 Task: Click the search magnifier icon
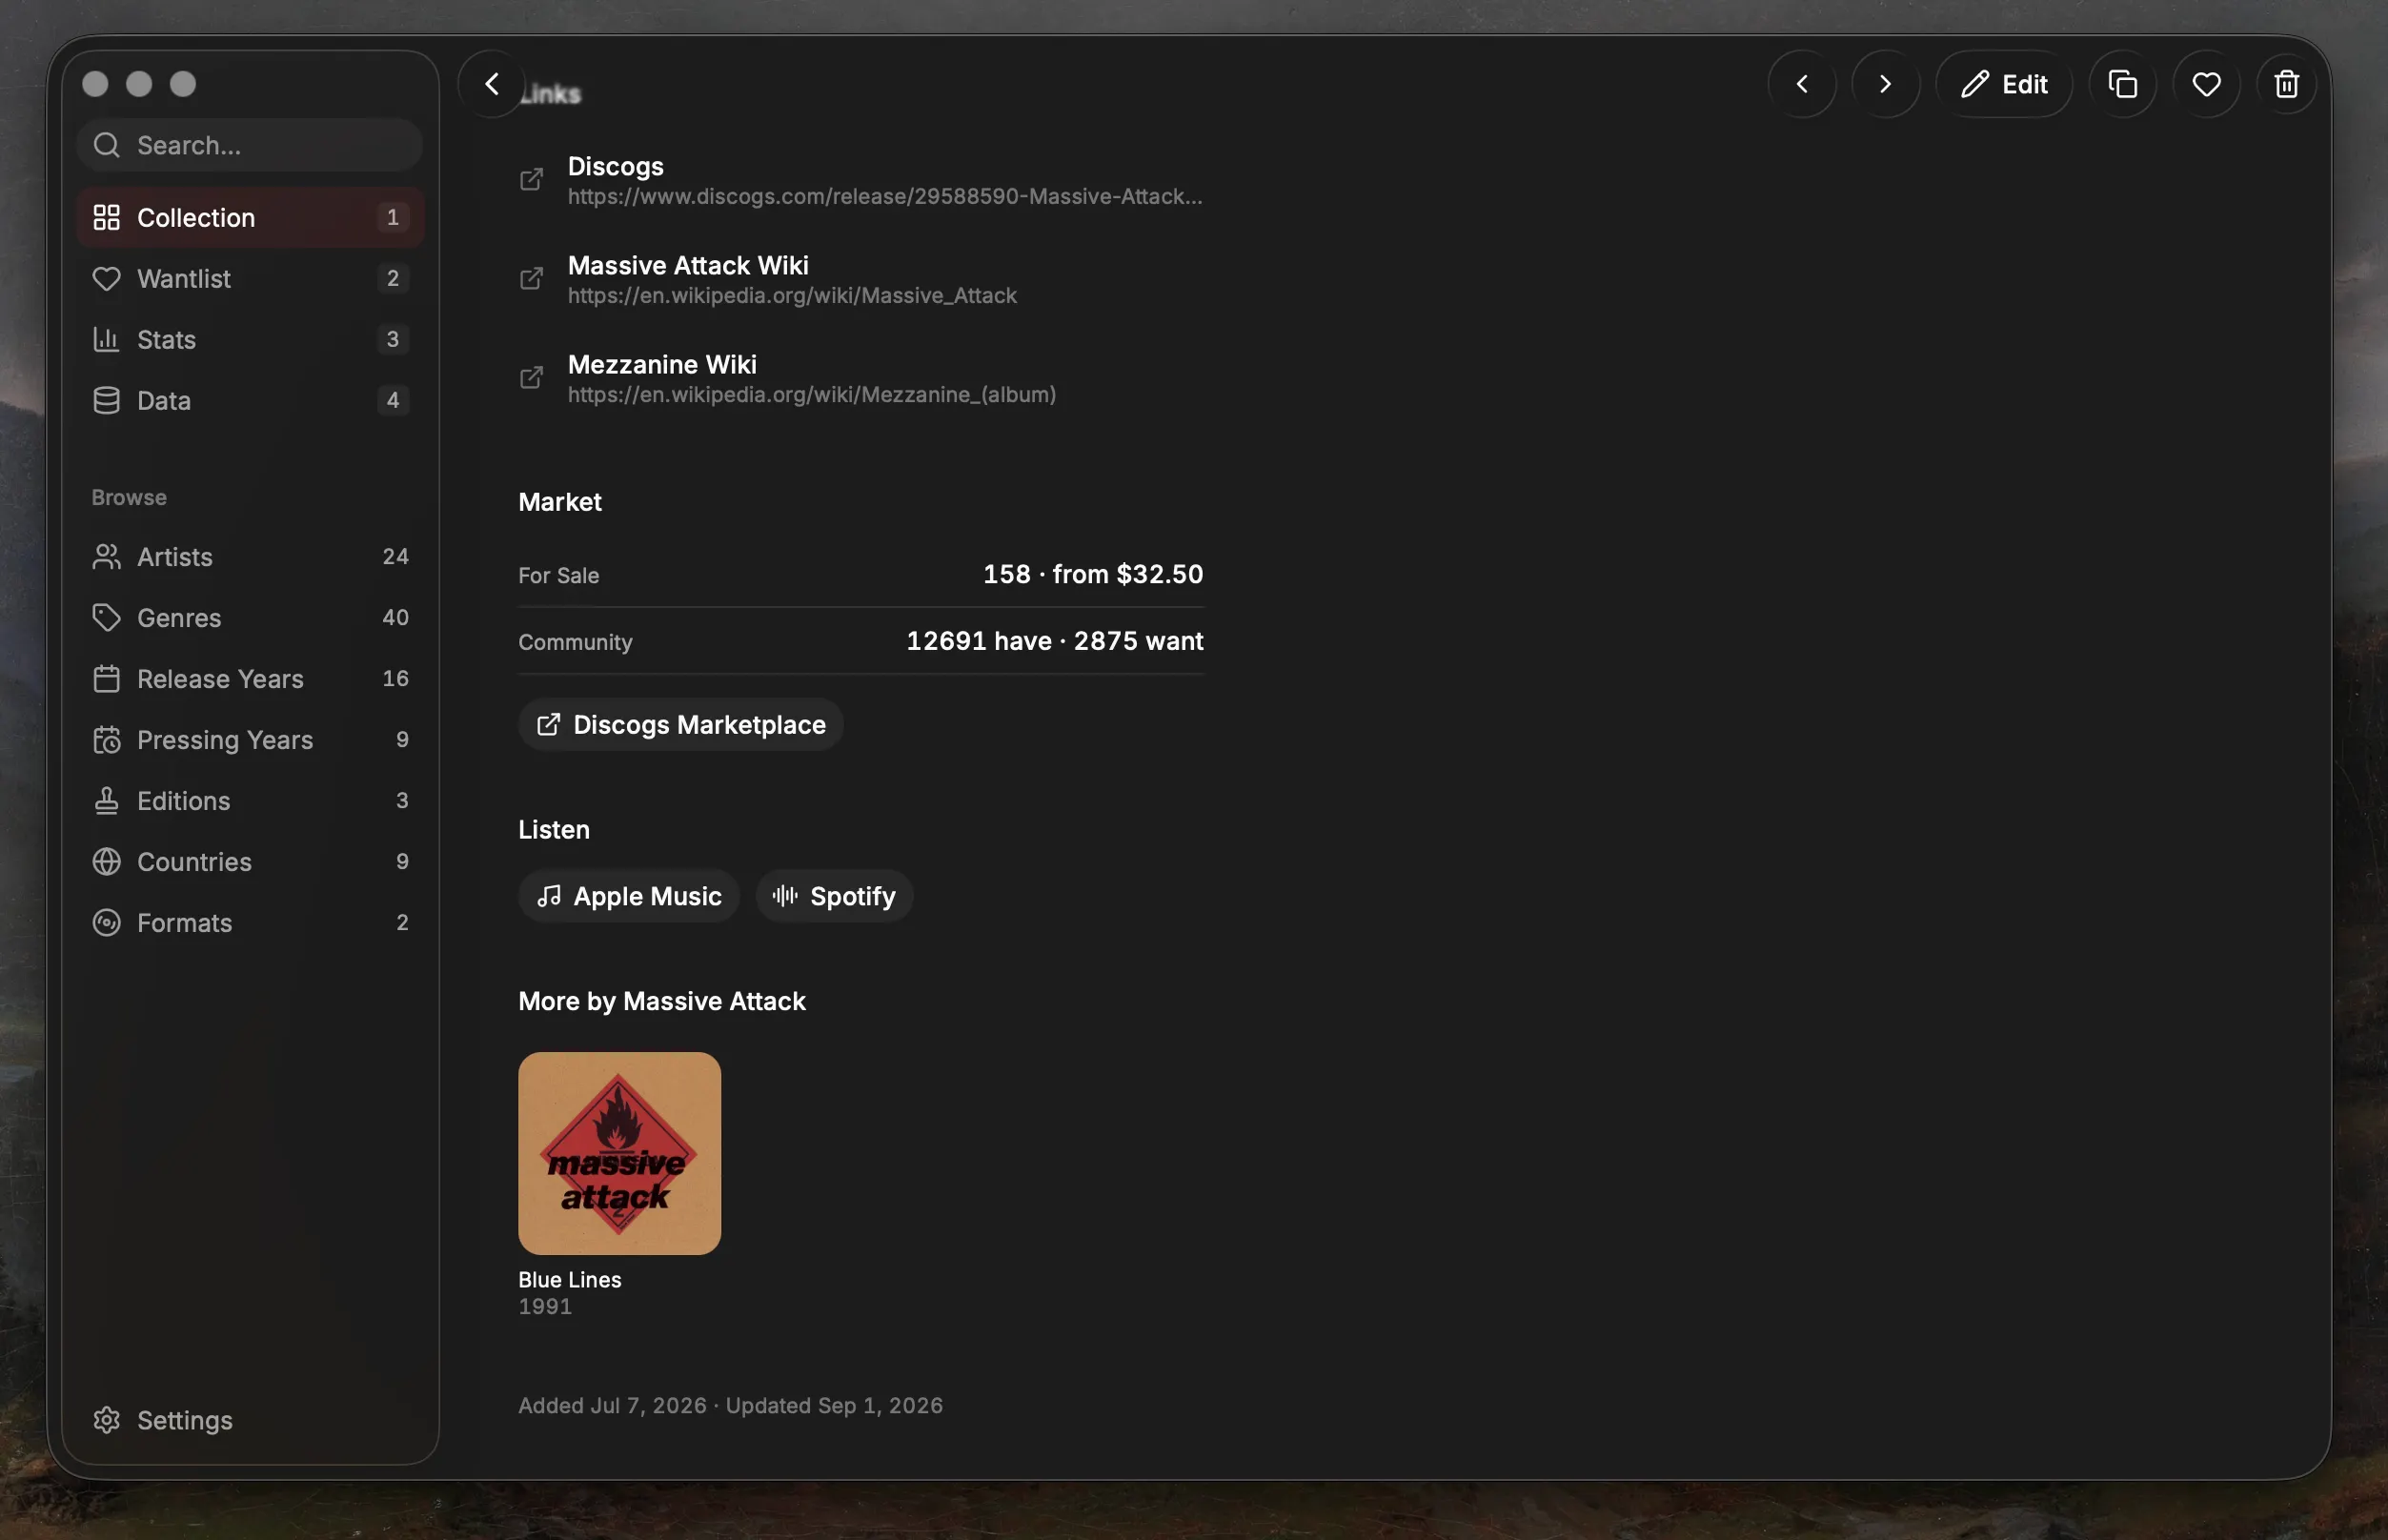click(106, 145)
